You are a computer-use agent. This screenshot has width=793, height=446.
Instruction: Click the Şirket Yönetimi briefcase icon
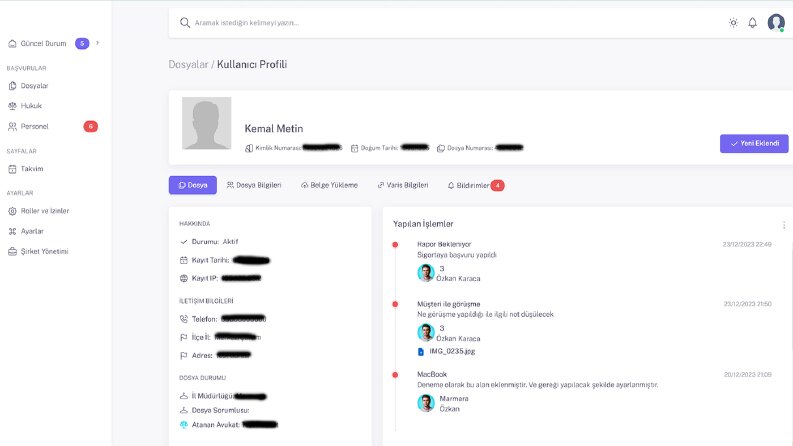pyautogui.click(x=12, y=251)
